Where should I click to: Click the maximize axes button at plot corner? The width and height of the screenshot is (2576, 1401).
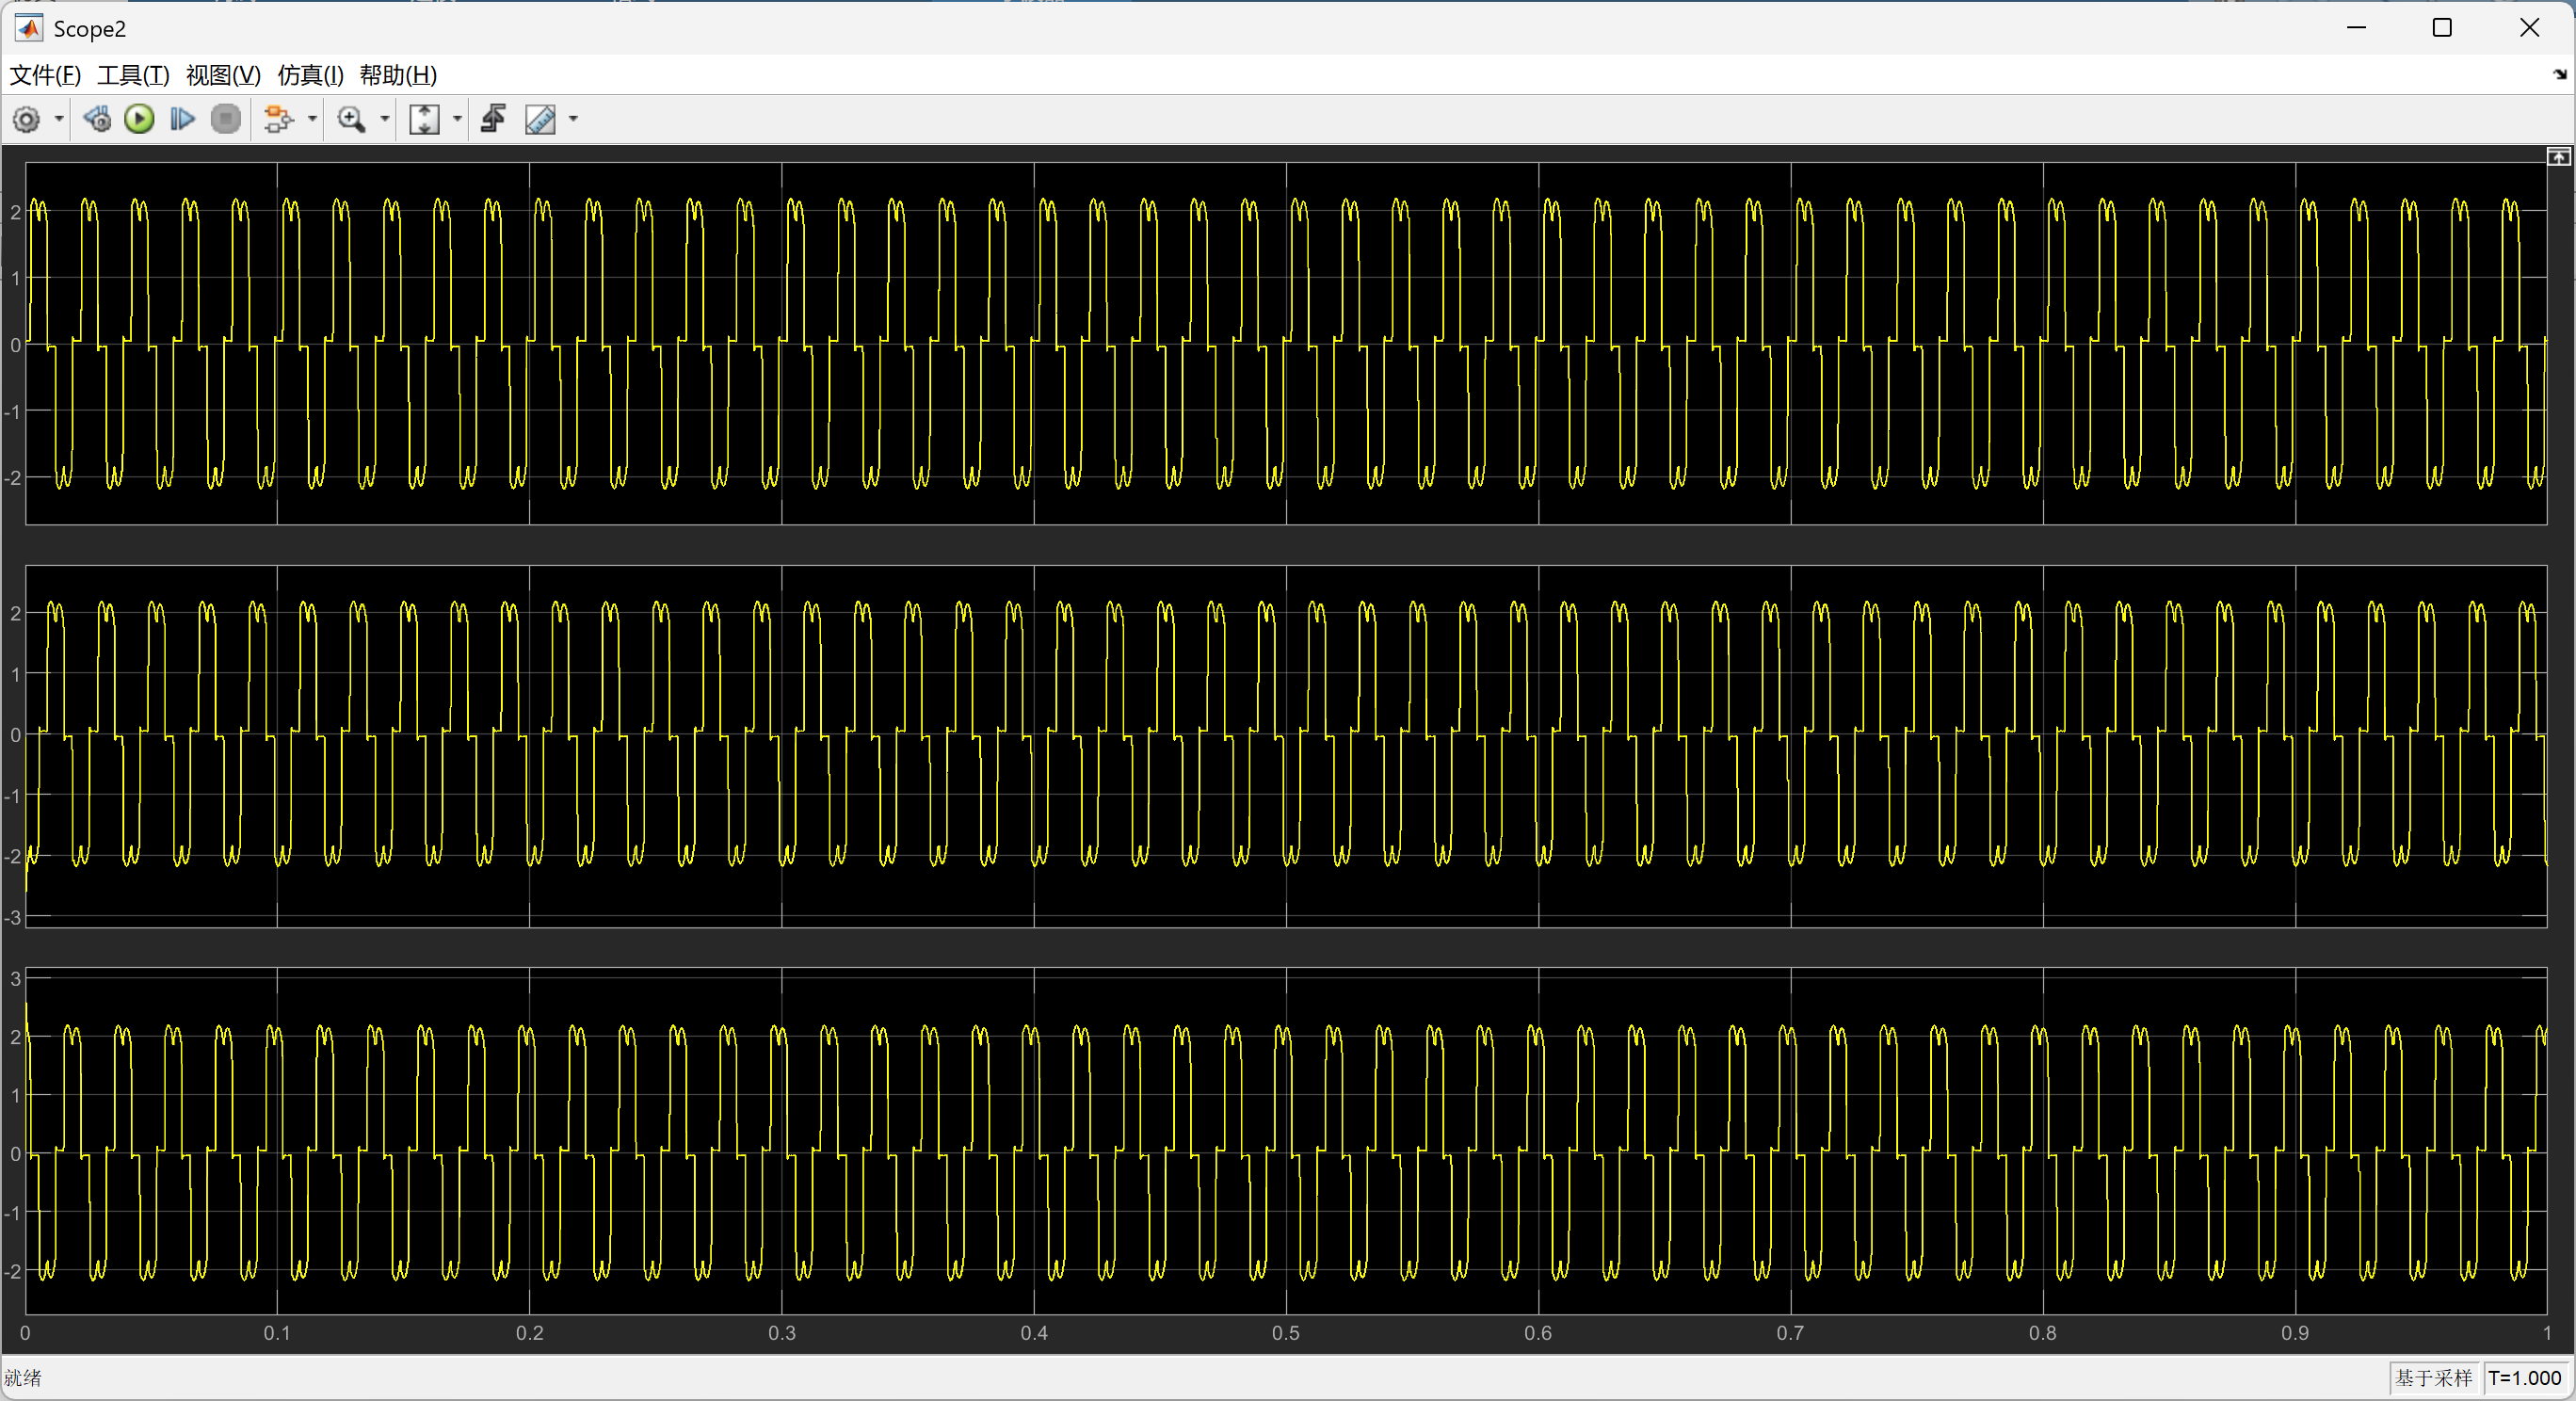point(2558,157)
